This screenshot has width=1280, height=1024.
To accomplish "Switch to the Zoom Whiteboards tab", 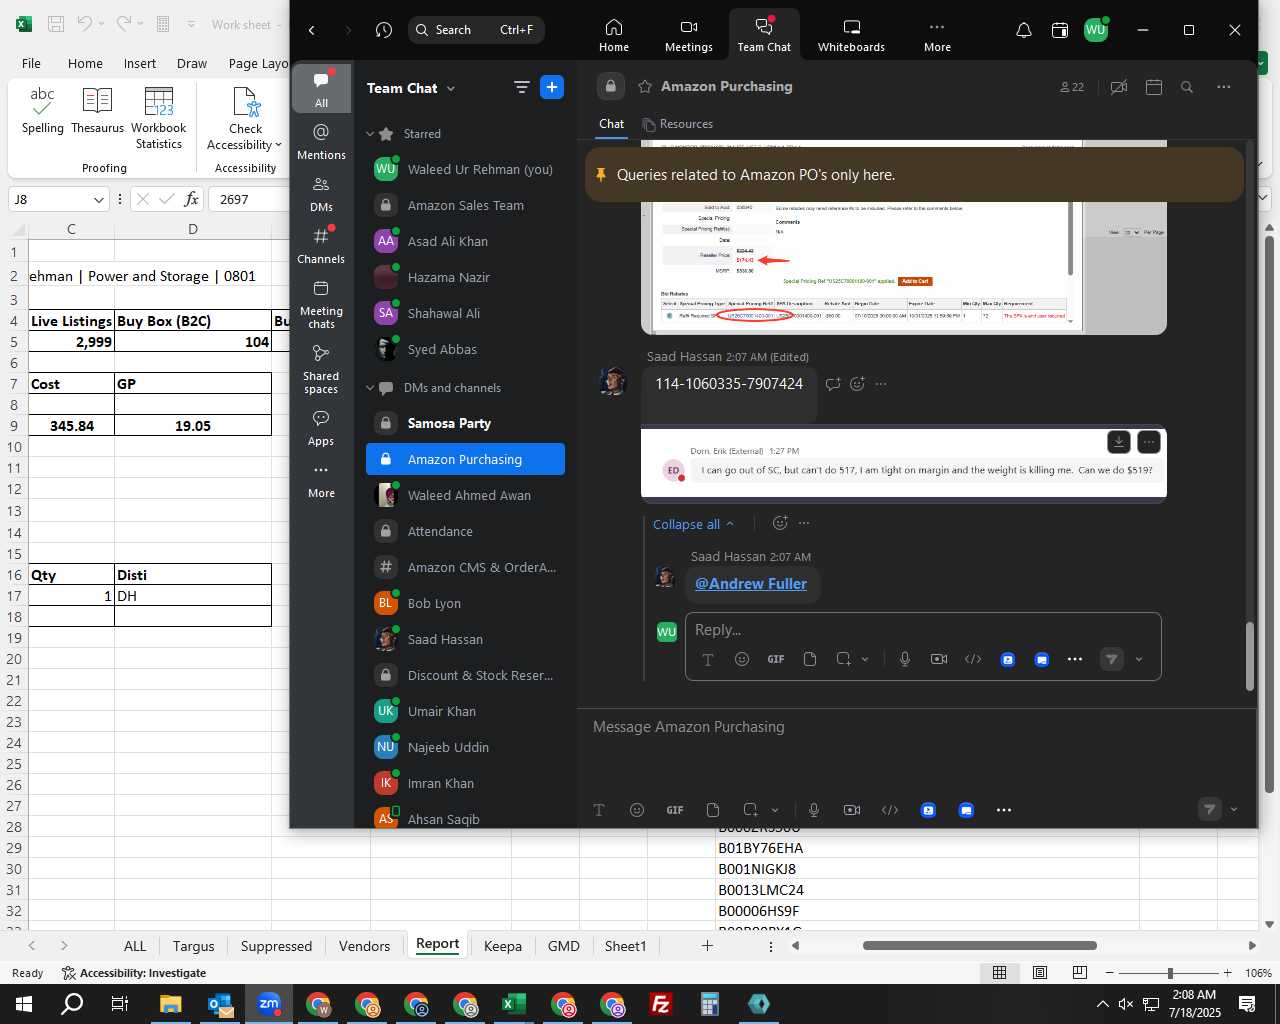I will click(x=851, y=34).
